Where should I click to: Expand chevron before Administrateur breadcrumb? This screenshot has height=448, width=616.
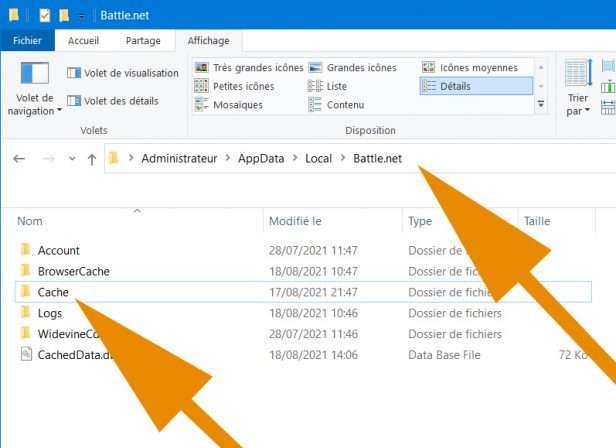[x=131, y=158]
